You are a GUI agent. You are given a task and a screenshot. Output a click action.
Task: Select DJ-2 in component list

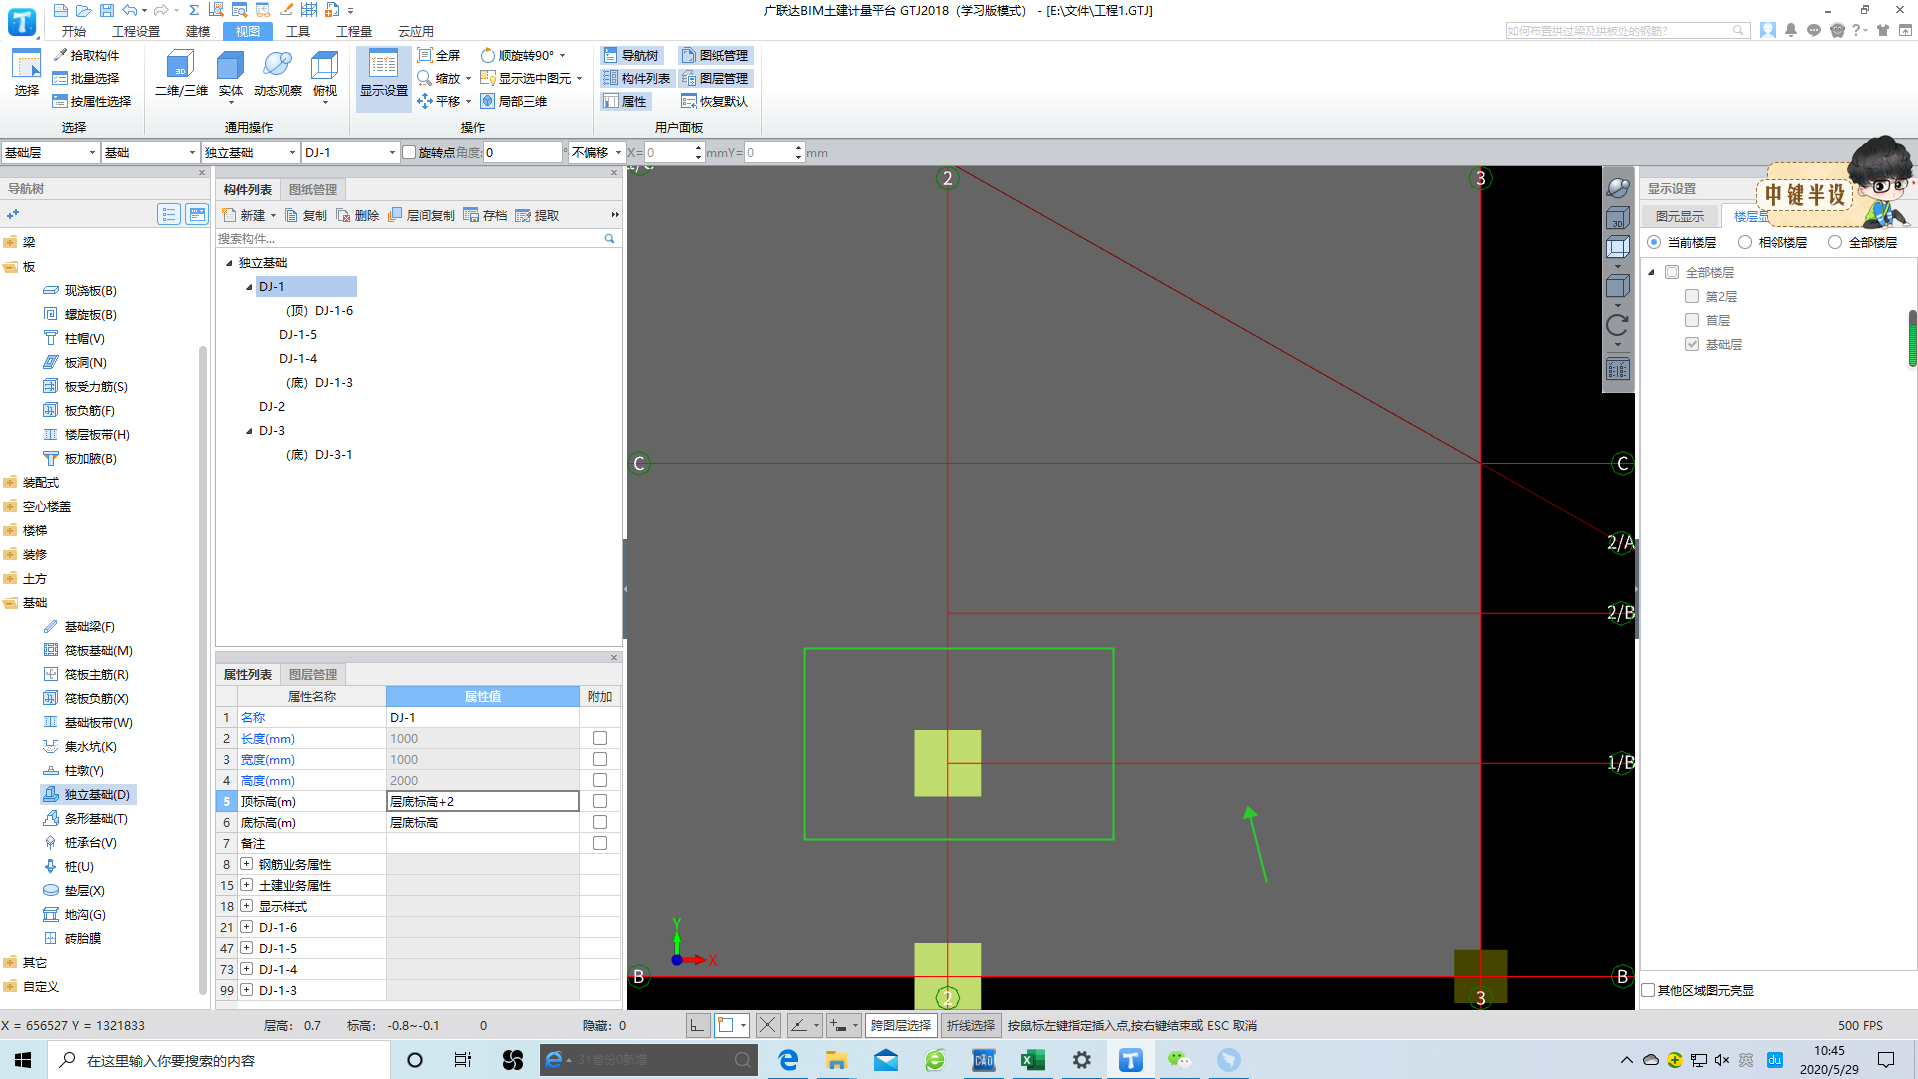pos(272,406)
